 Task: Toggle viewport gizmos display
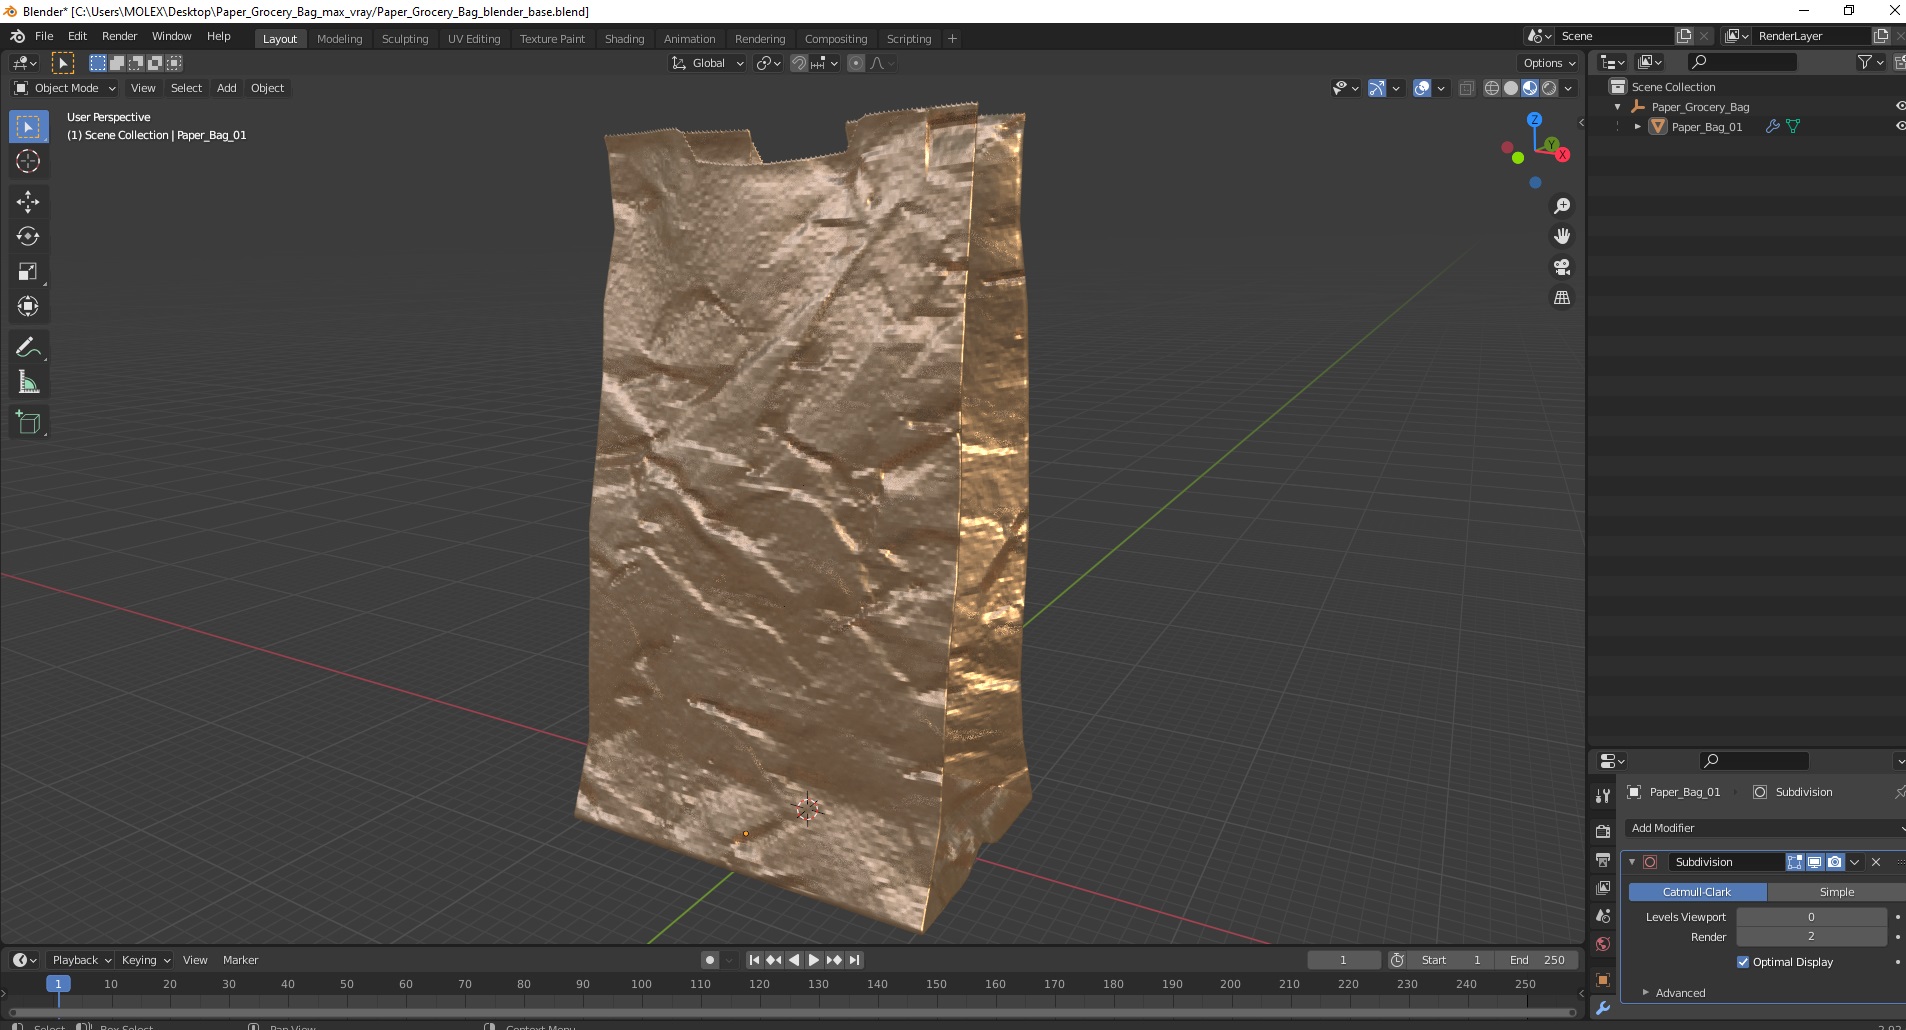coord(1377,88)
